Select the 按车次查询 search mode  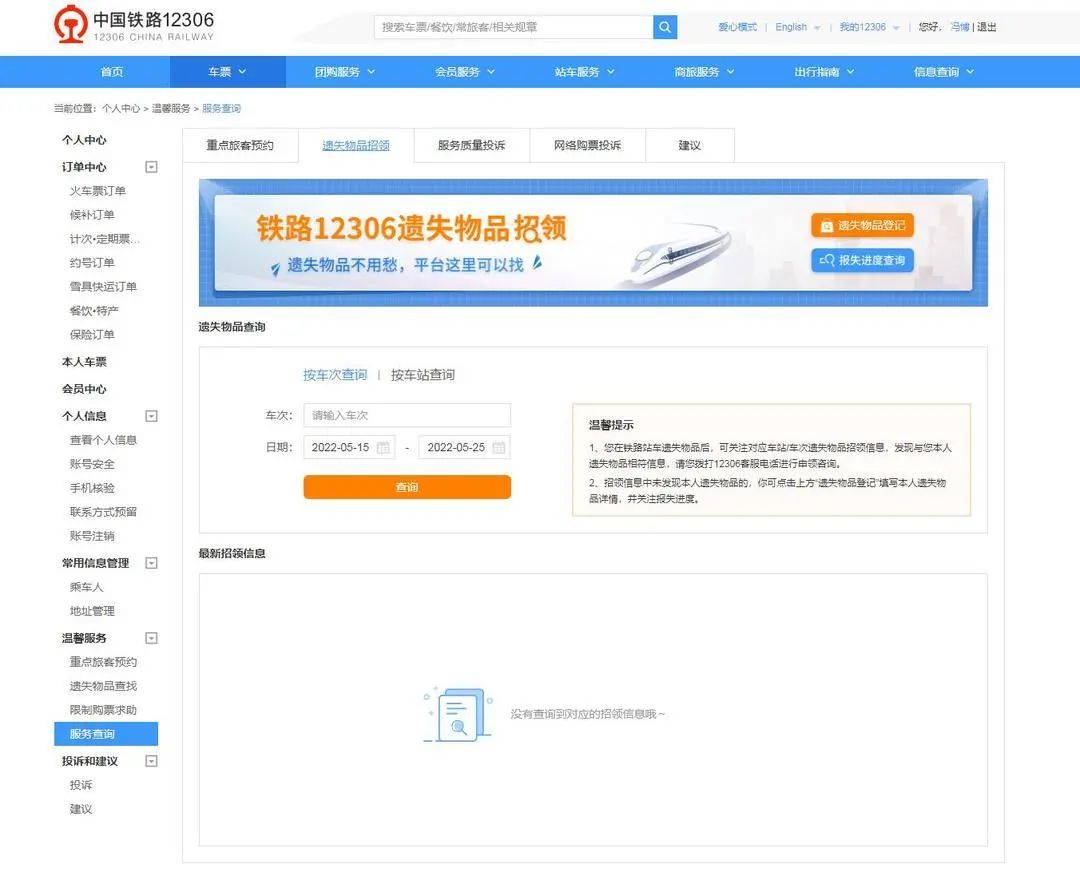335,375
